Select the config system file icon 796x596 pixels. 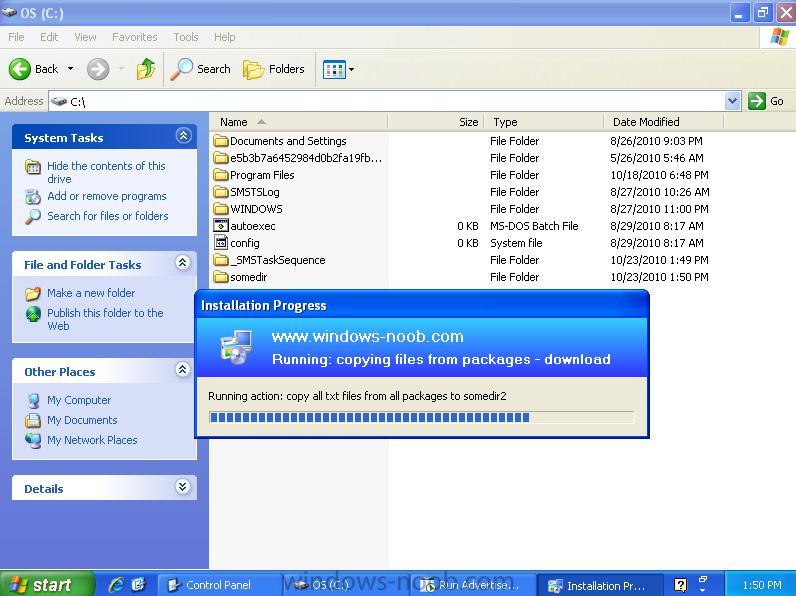(x=221, y=243)
